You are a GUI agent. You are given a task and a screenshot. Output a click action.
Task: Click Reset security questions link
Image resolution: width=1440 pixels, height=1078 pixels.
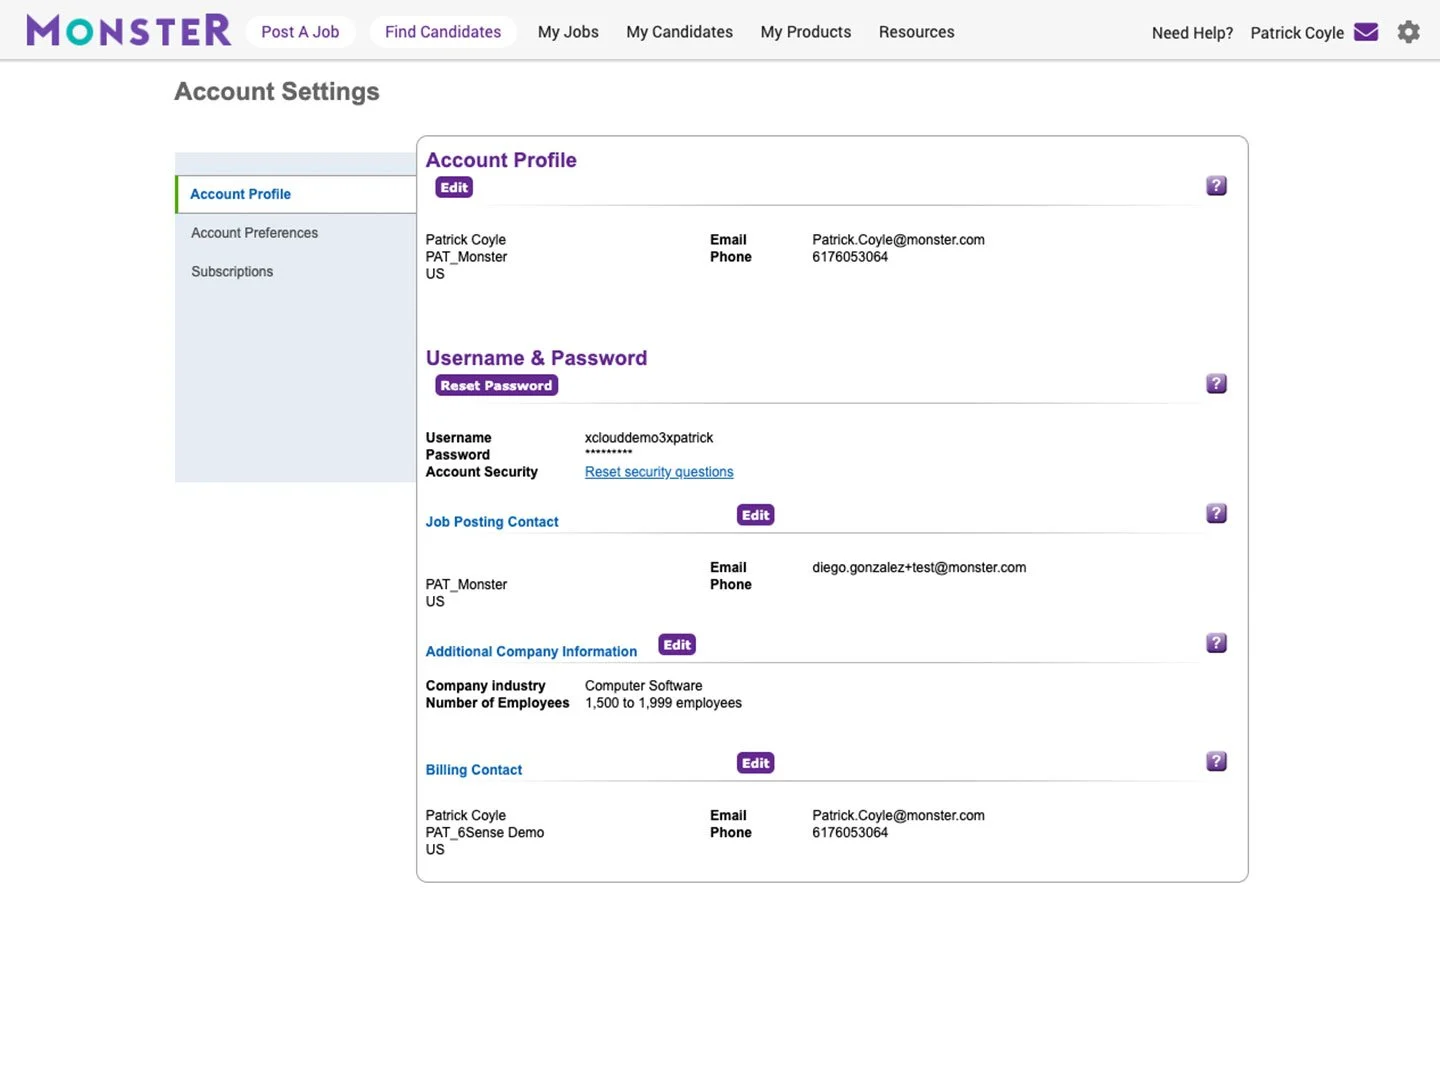click(x=659, y=472)
